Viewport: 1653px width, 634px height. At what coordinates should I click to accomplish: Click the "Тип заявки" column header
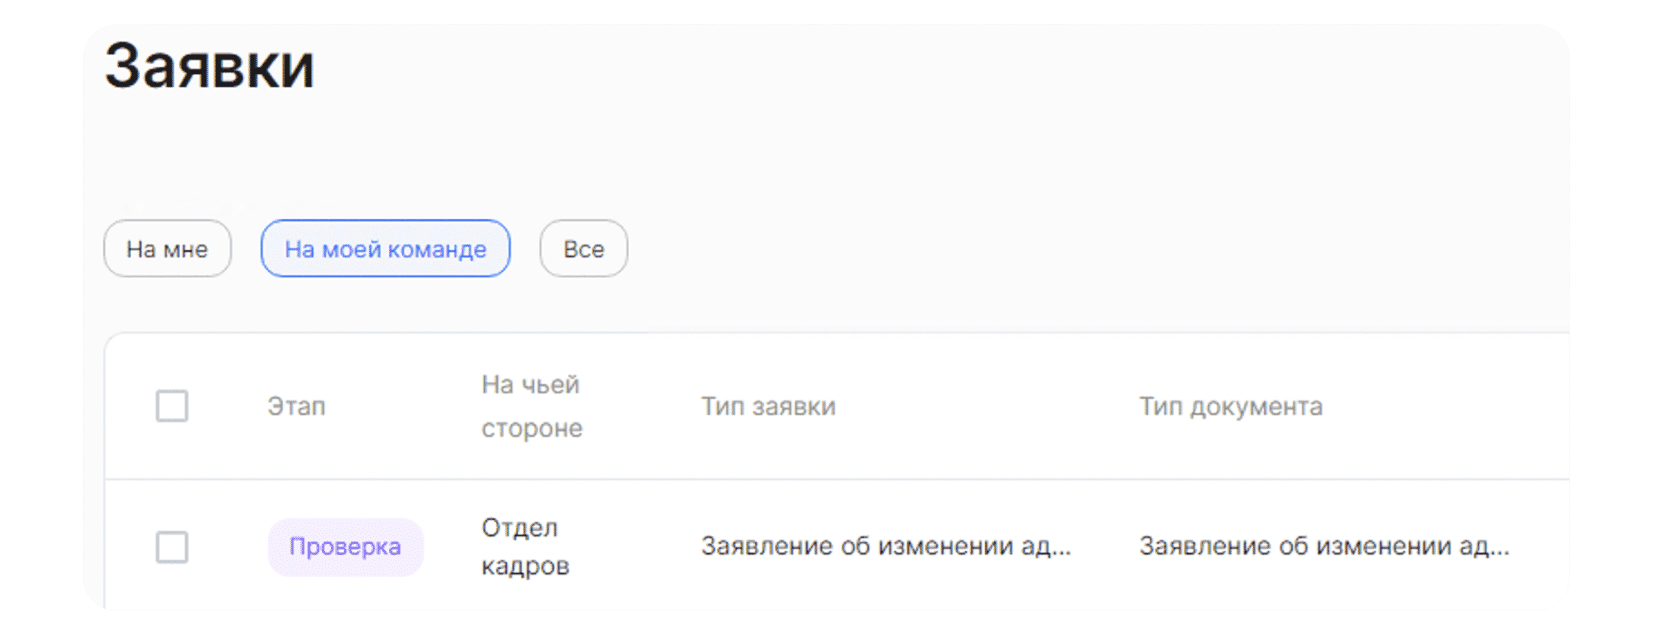click(768, 406)
